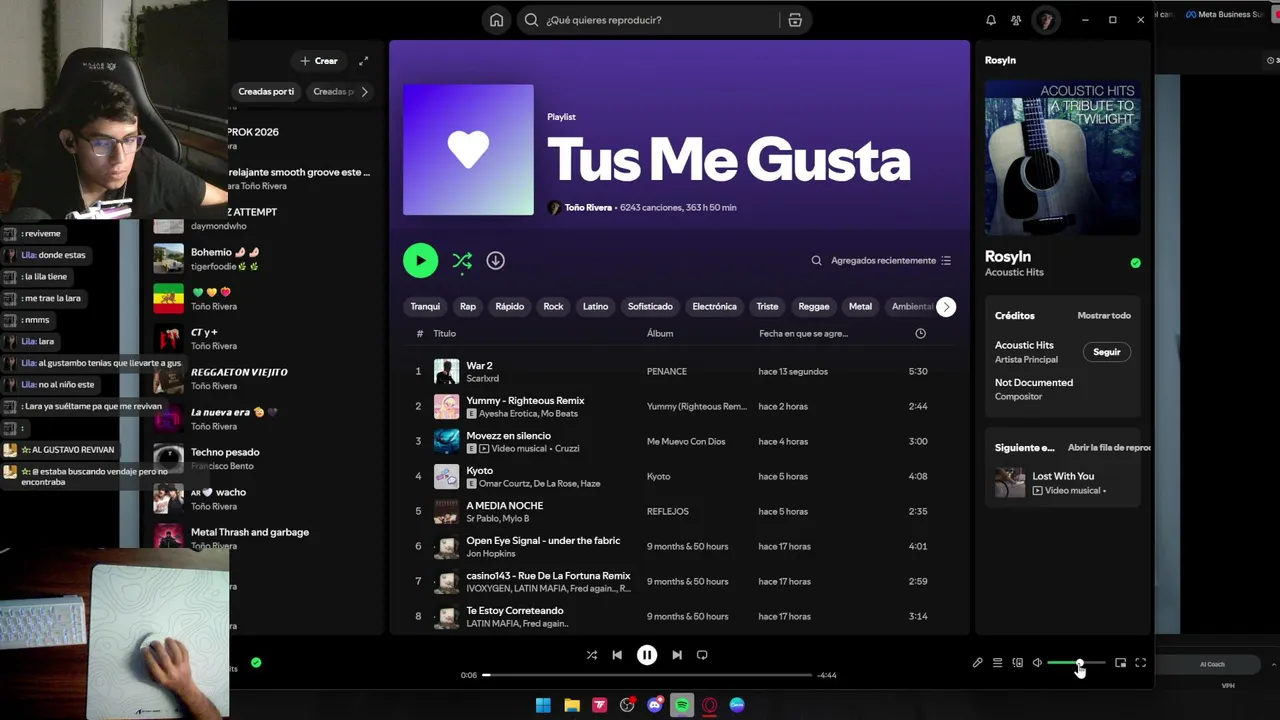Filter by Reggae chip
This screenshot has width=1280, height=720.
[814, 307]
